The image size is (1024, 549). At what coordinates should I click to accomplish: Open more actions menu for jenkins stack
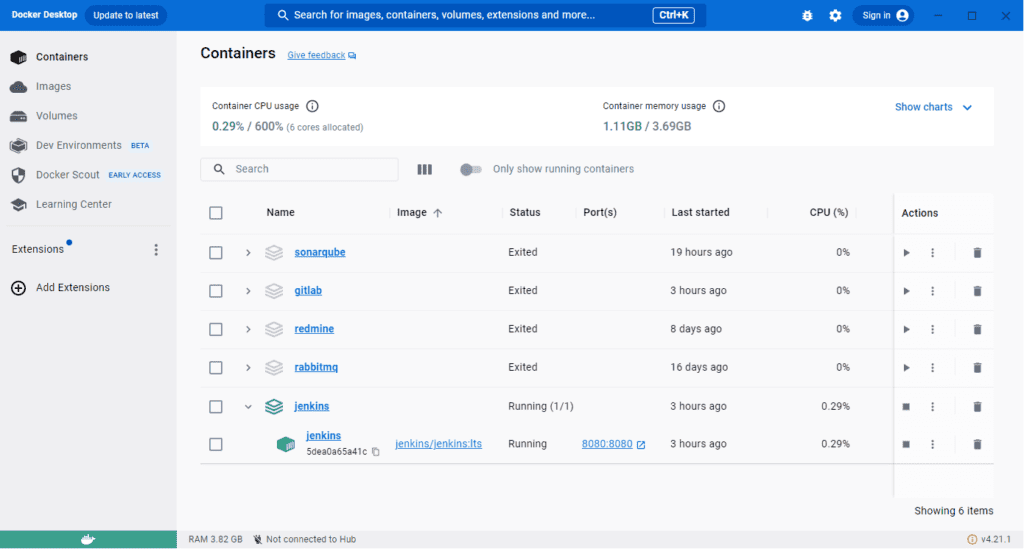[933, 407]
